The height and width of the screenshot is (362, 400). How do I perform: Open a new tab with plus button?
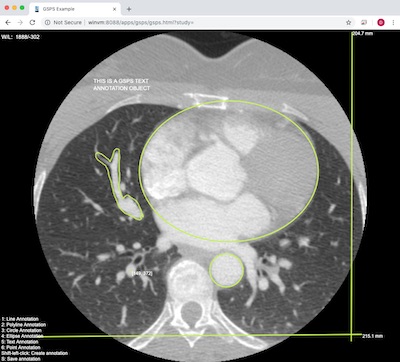pos(129,9)
